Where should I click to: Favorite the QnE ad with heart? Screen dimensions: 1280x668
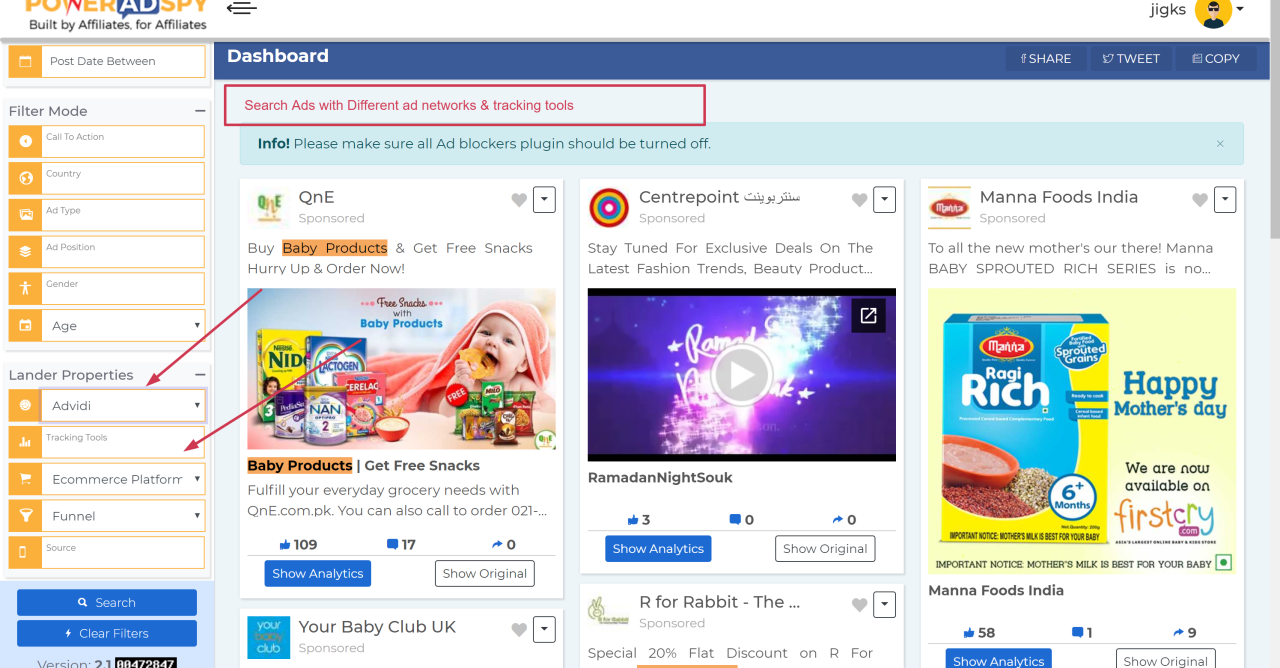[x=519, y=200]
